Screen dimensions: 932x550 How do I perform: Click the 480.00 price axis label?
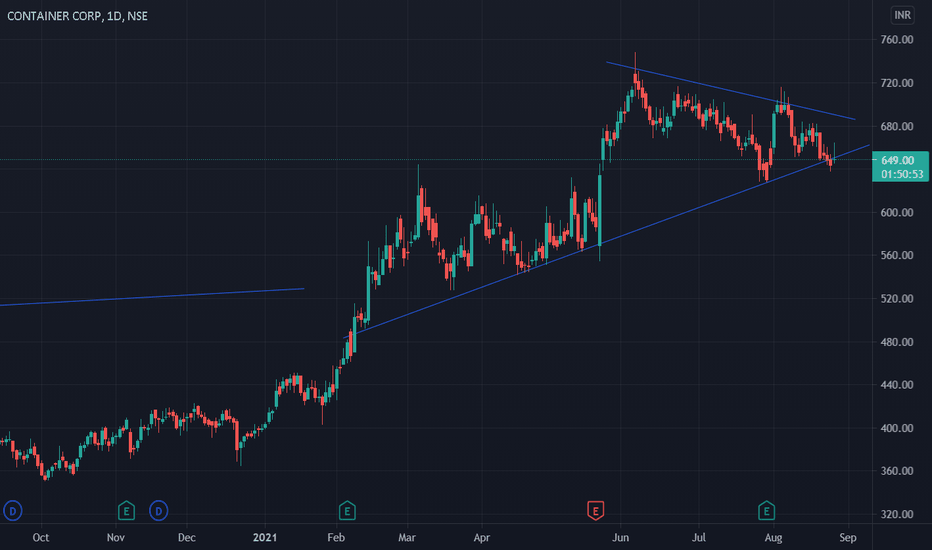897,342
